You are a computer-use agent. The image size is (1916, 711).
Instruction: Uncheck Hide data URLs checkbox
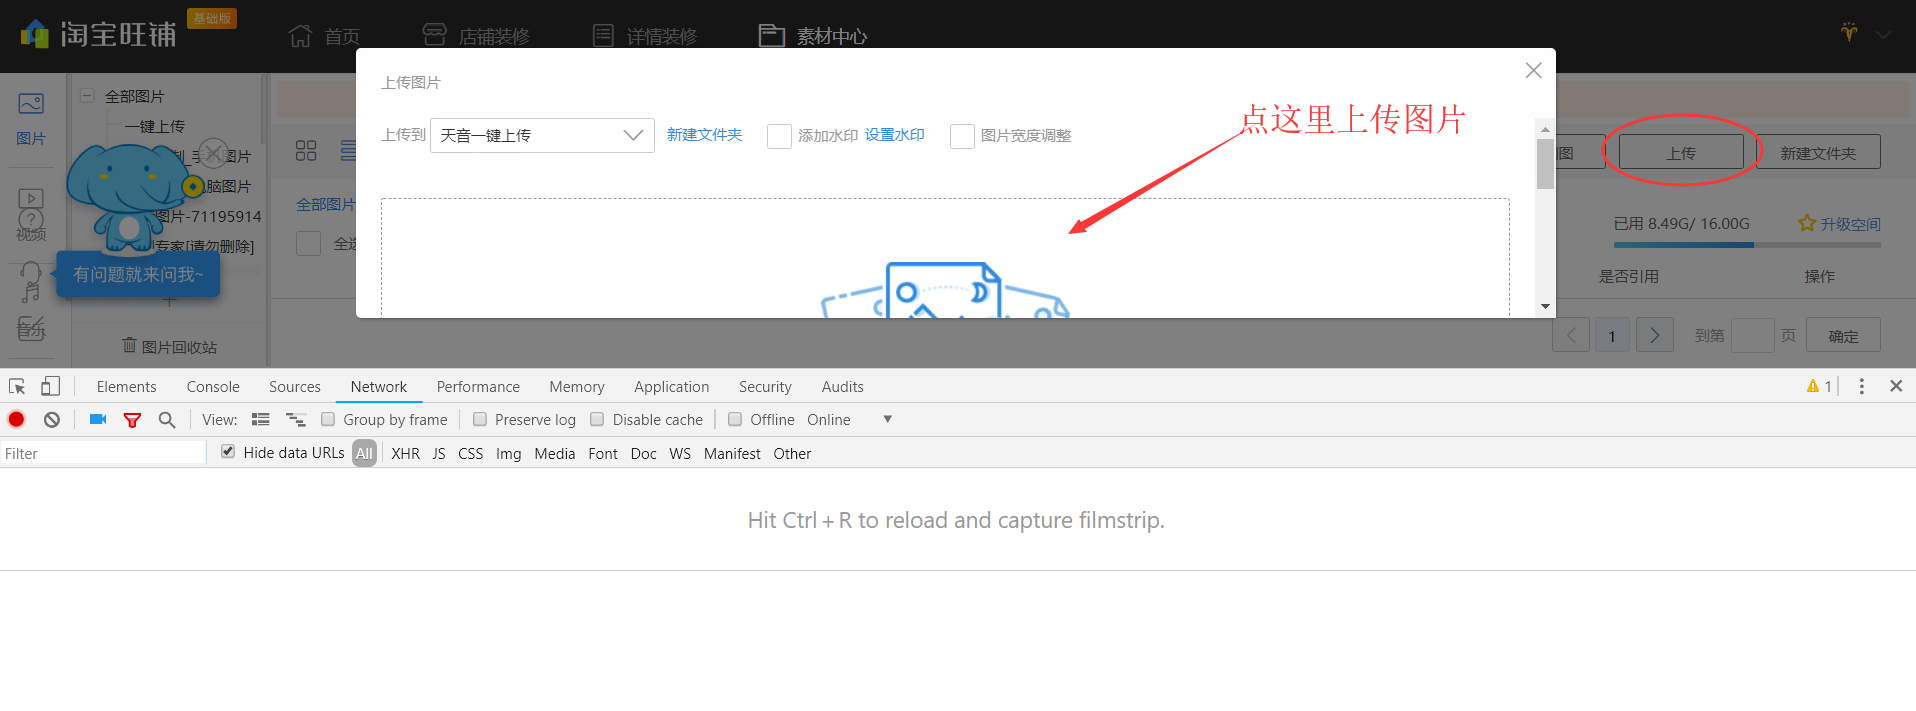pos(228,452)
